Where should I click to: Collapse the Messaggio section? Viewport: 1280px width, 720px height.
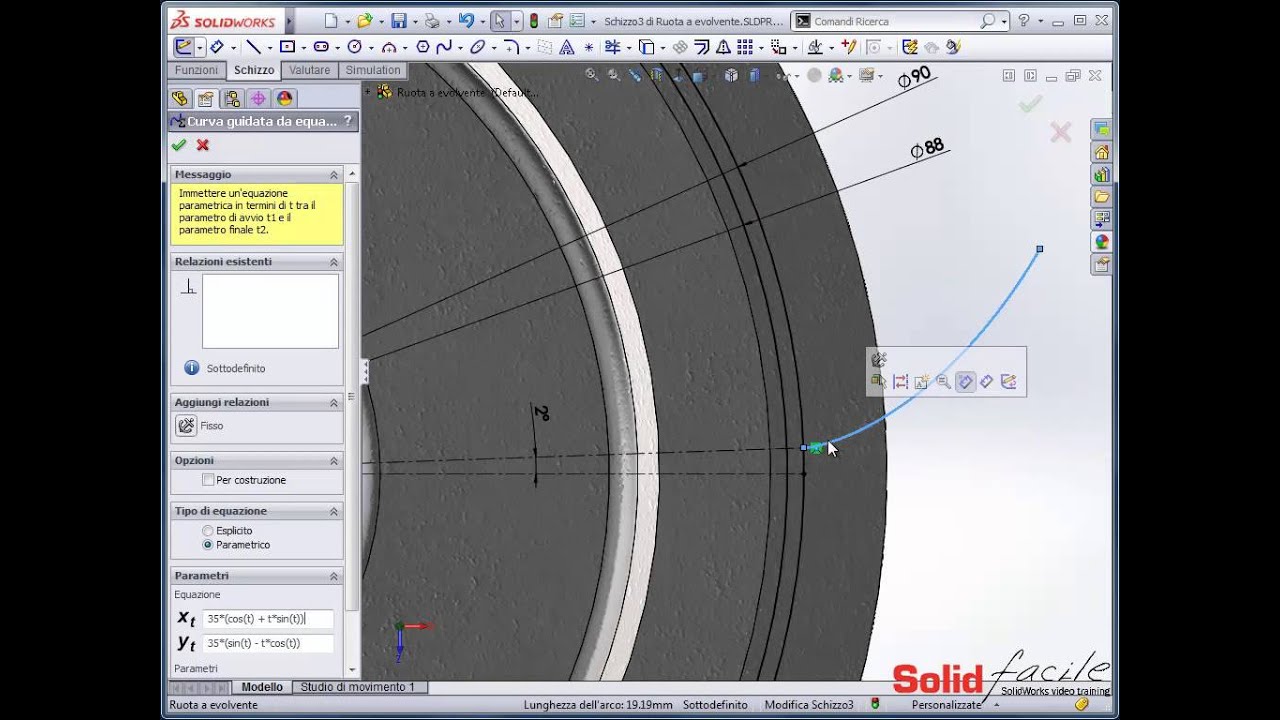334,174
